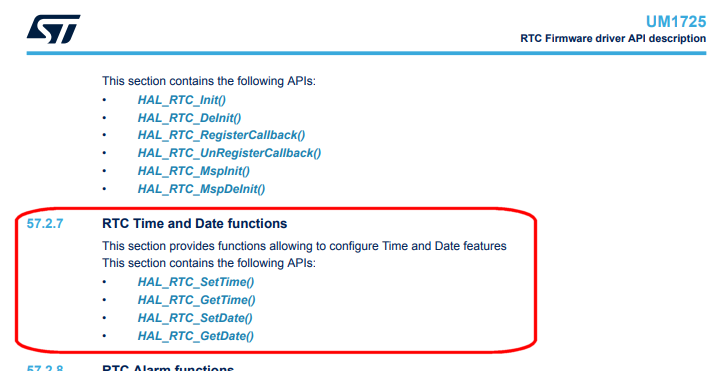This screenshot has height=371, width=716.
Task: Go to HAL_RTC_MspDeInit() API description
Action: click(201, 189)
